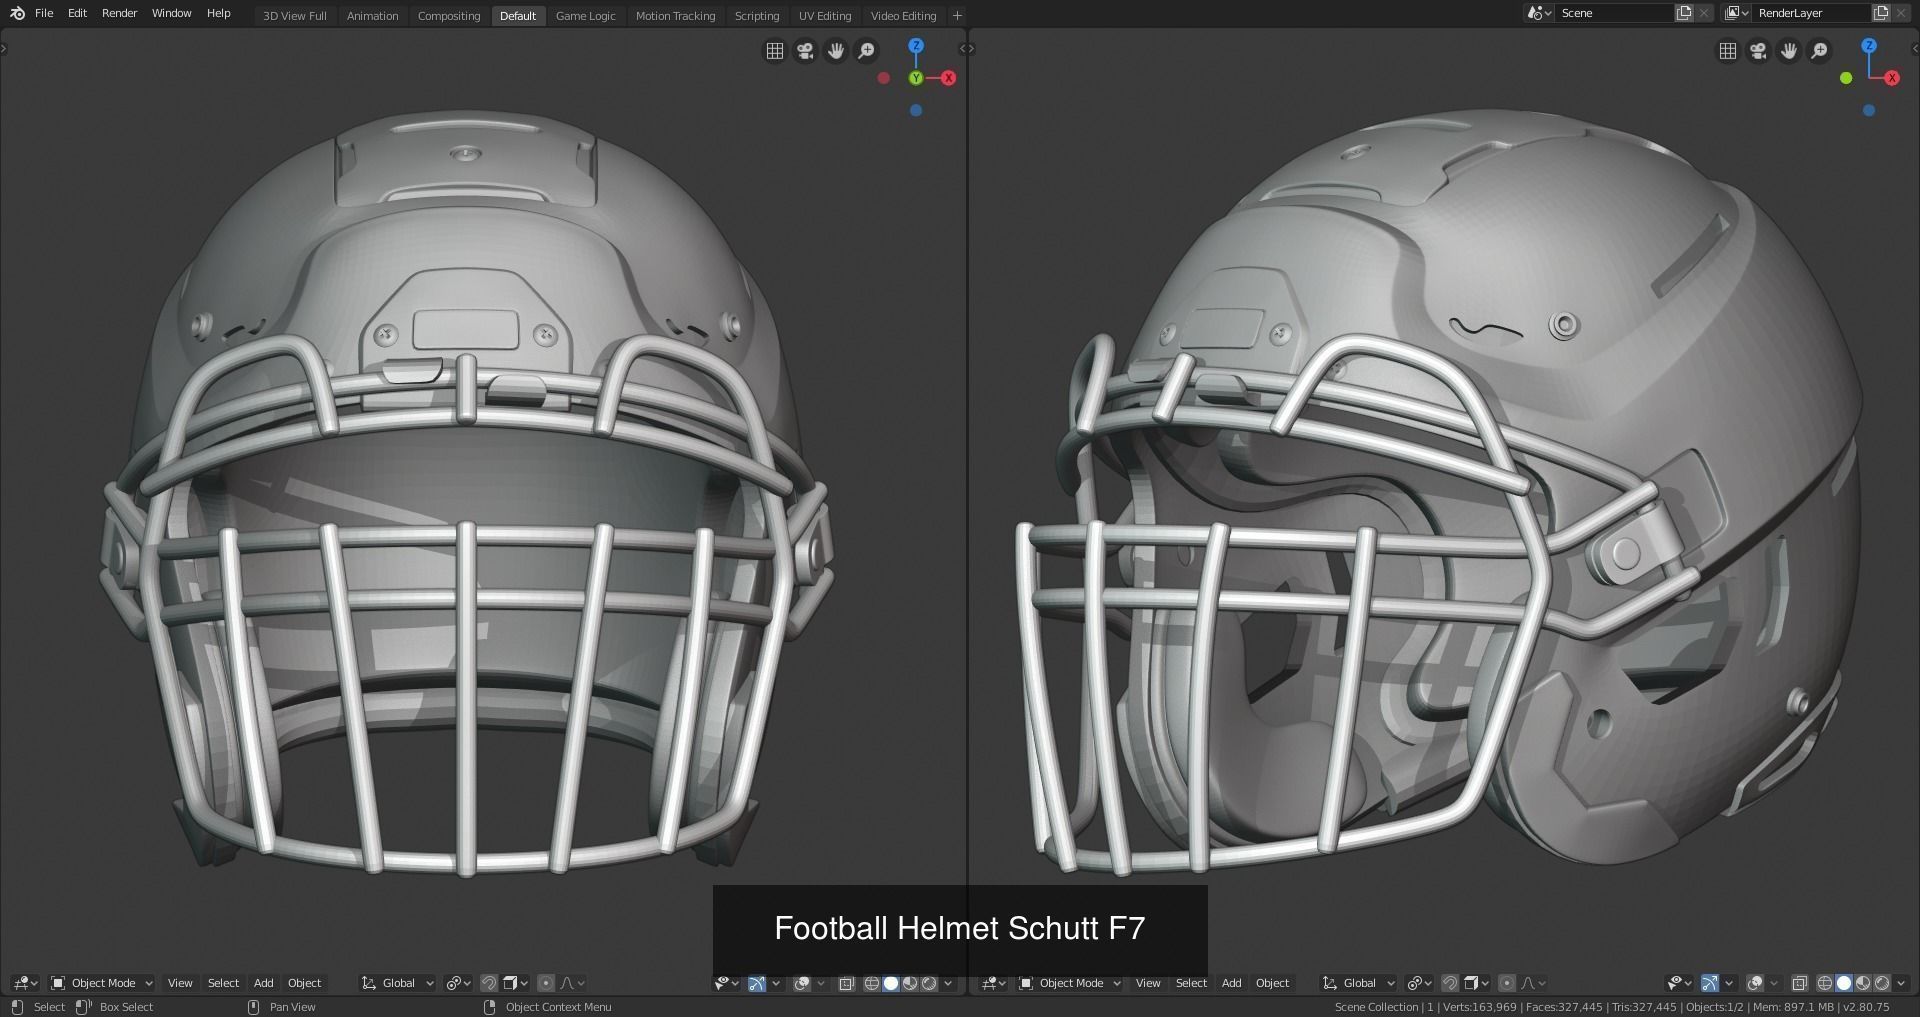Click the zoom magnifier in right viewport
Viewport: 1920px width, 1017px height.
(x=1820, y=50)
